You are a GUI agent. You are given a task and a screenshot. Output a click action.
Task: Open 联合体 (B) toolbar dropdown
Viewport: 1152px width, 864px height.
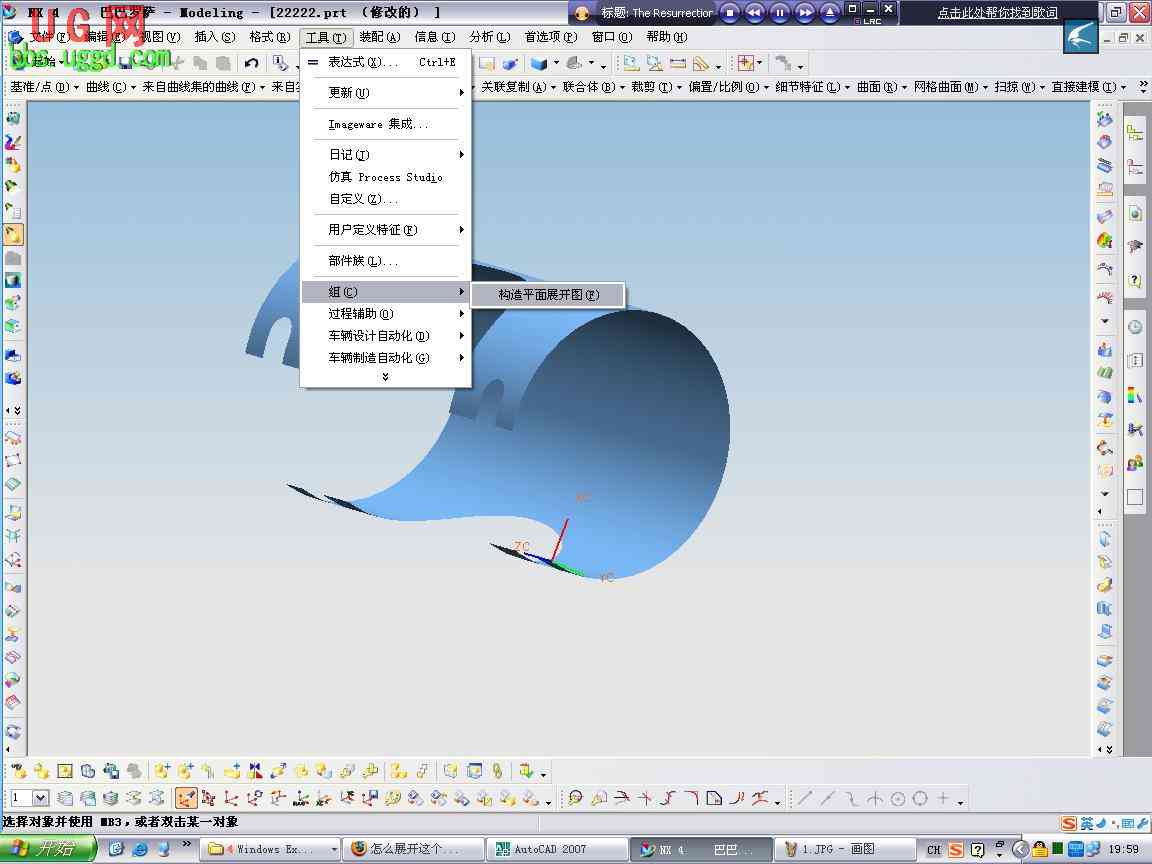tap(594, 87)
